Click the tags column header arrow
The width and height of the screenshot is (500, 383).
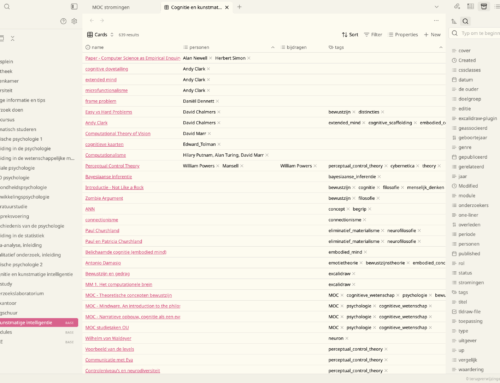(x=441, y=47)
